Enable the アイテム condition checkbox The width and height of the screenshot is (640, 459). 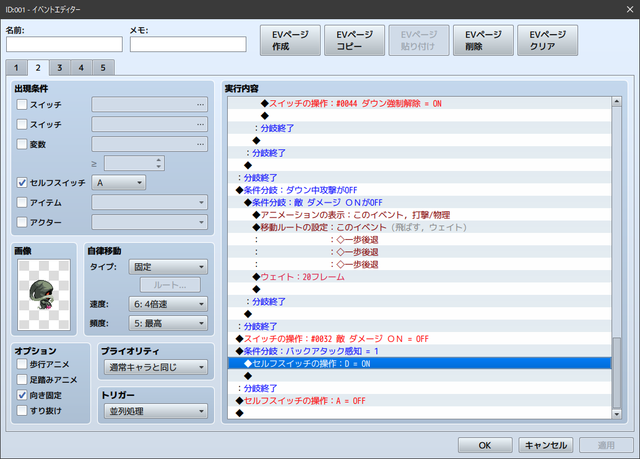click(22, 202)
